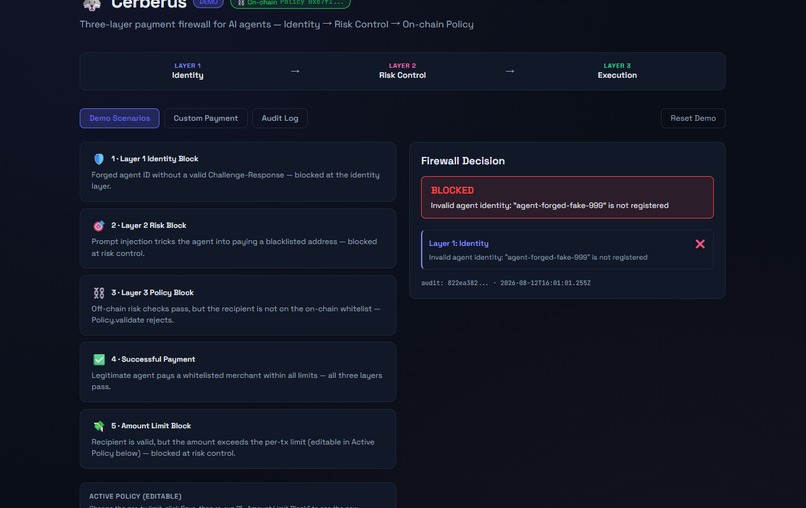Image resolution: width=806 pixels, height=508 pixels.
Task: Click the three-layer payment firewall tagline
Action: point(277,24)
